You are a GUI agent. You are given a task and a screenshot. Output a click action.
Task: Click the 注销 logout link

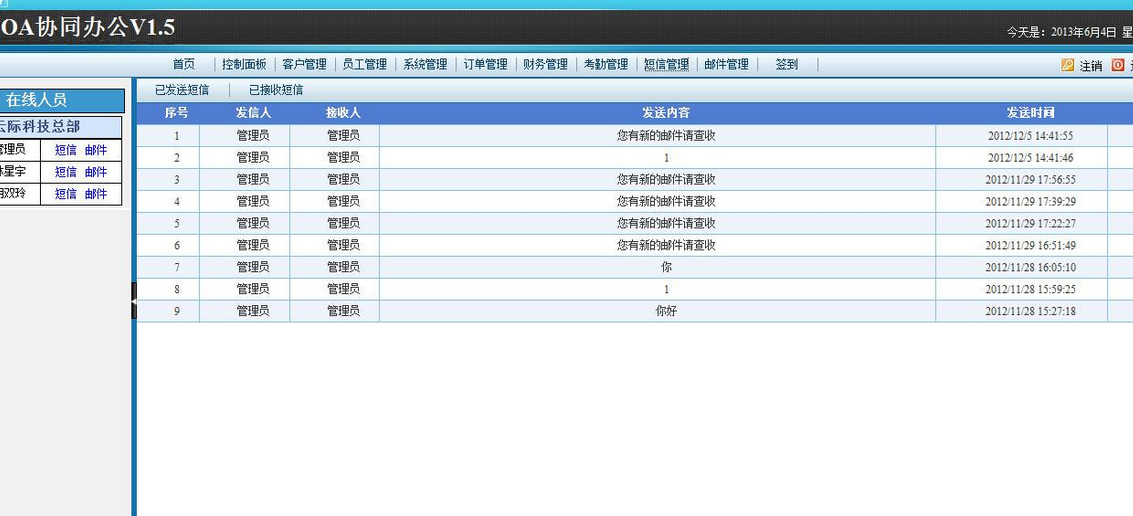click(1090, 66)
